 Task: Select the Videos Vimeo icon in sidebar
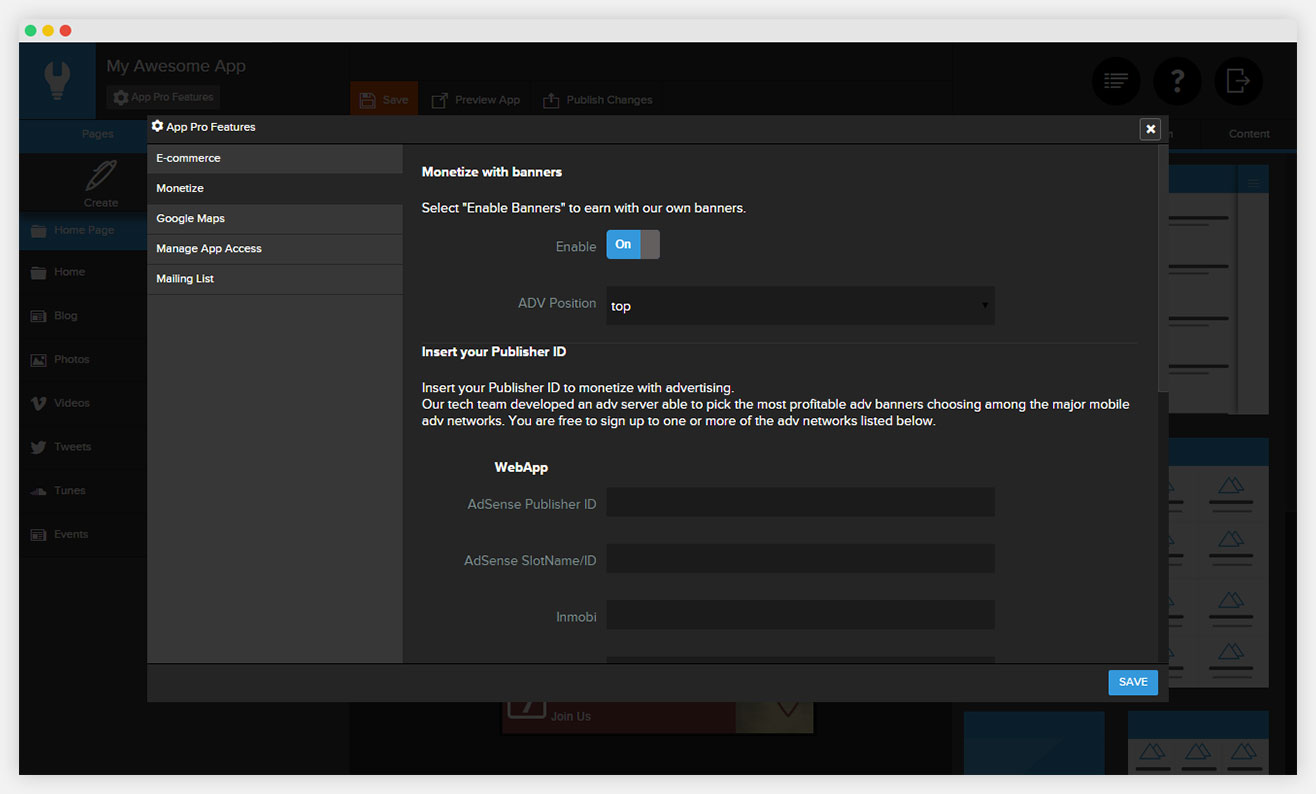click(39, 403)
